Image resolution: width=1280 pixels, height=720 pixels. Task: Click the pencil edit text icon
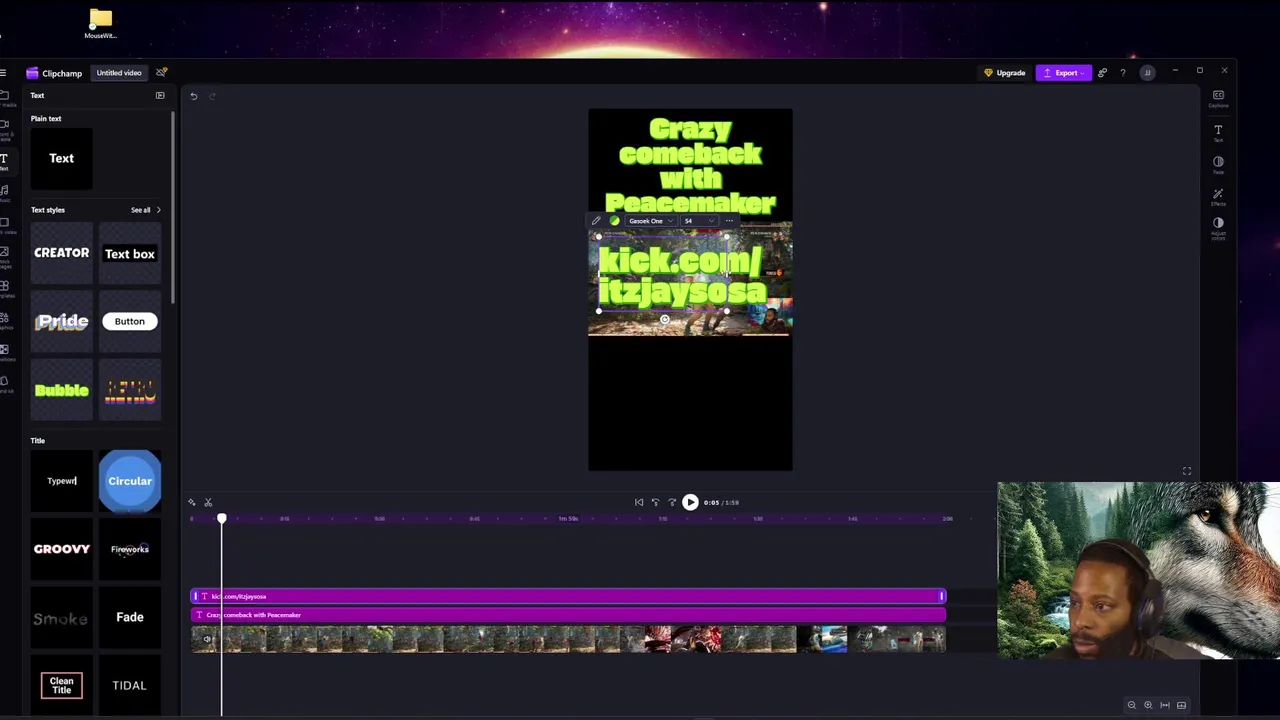point(596,221)
